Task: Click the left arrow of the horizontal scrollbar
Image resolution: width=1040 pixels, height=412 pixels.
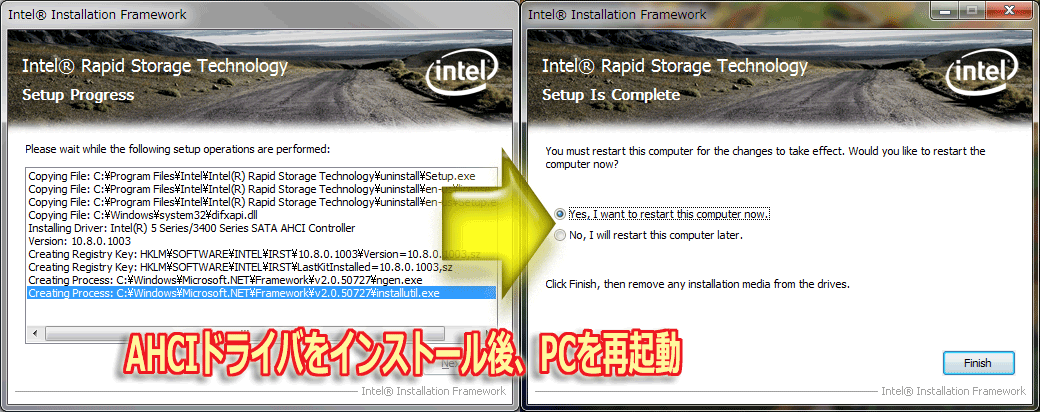Action: (x=32, y=332)
